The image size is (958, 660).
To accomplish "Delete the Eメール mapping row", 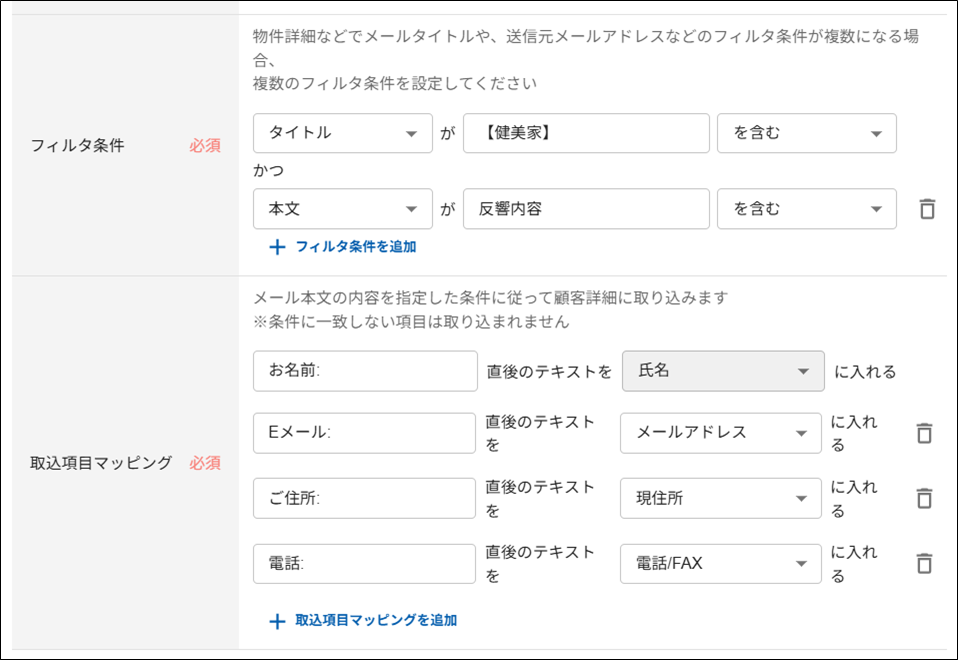I will tap(924, 433).
